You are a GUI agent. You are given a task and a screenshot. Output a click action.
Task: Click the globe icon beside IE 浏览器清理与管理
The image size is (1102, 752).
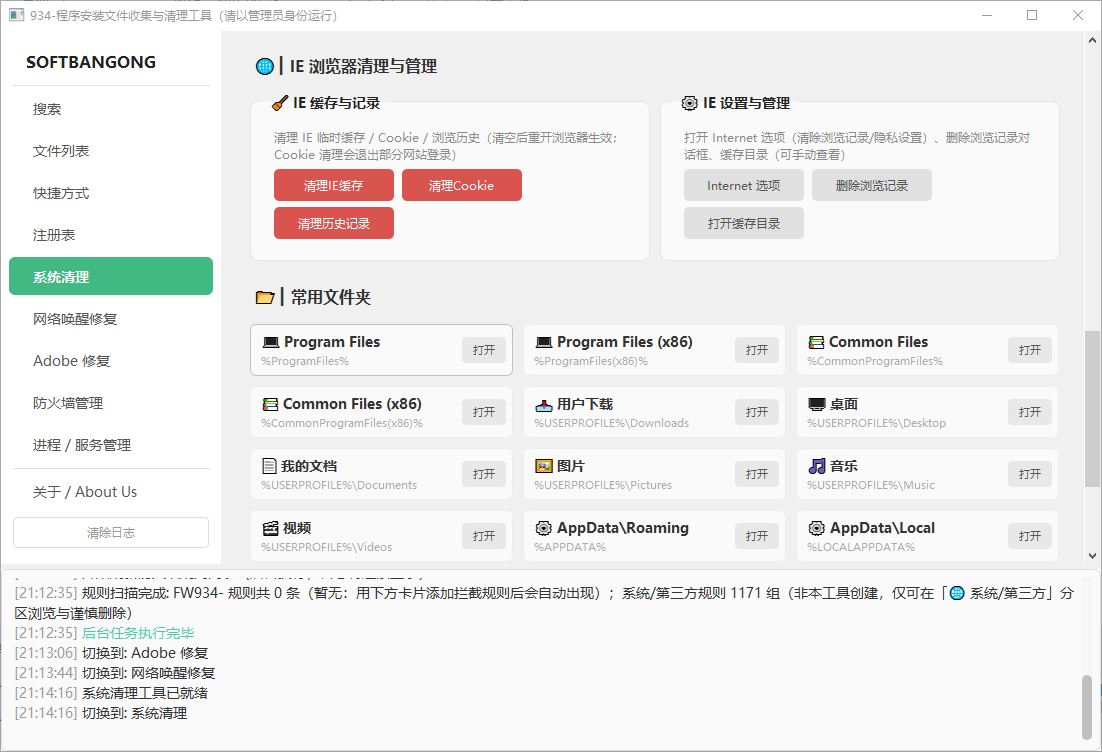point(265,67)
